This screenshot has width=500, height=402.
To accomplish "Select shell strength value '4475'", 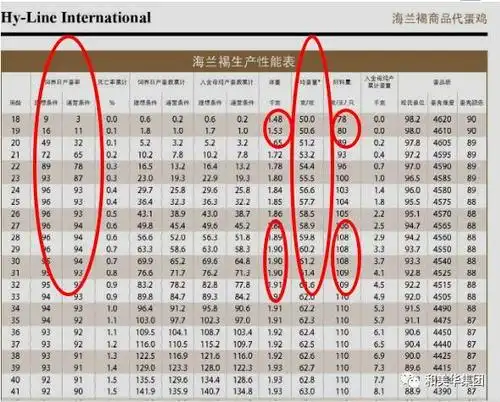I will click(442, 320).
